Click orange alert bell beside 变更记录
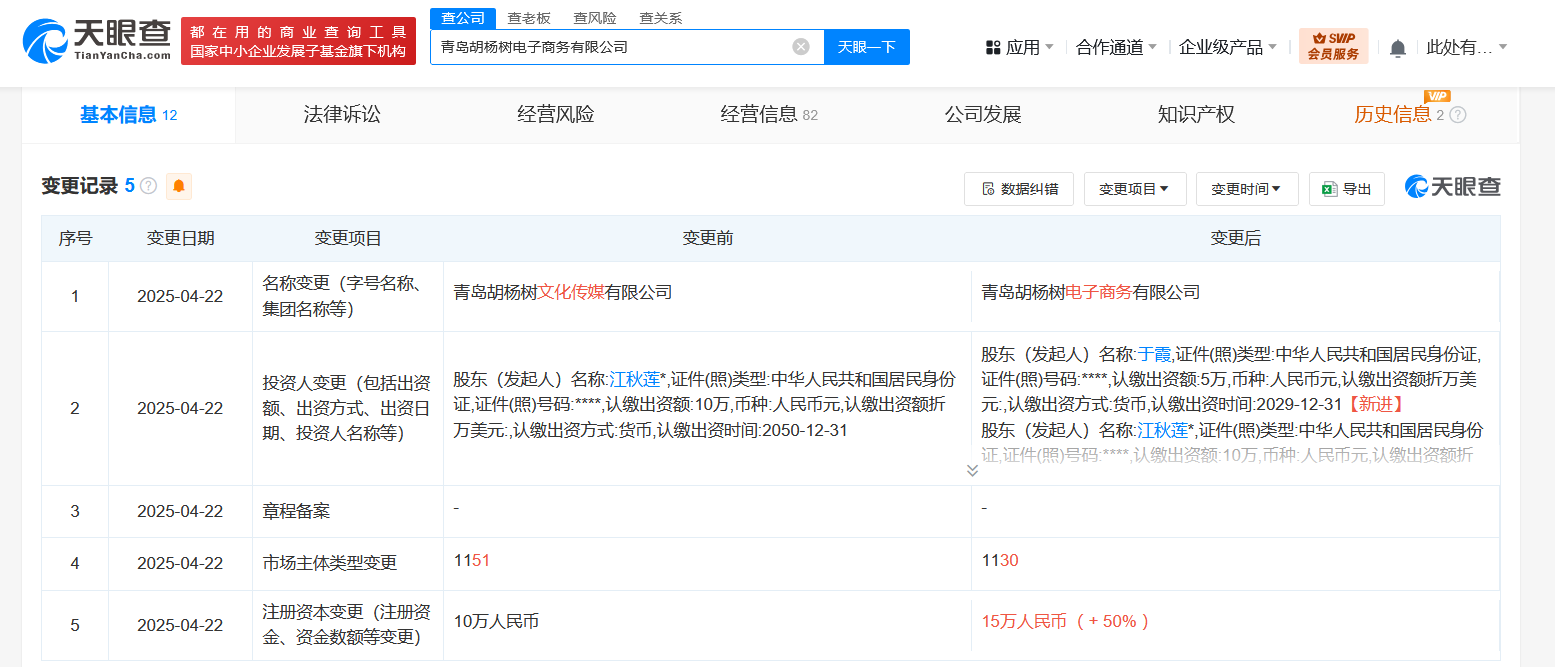 tap(179, 186)
